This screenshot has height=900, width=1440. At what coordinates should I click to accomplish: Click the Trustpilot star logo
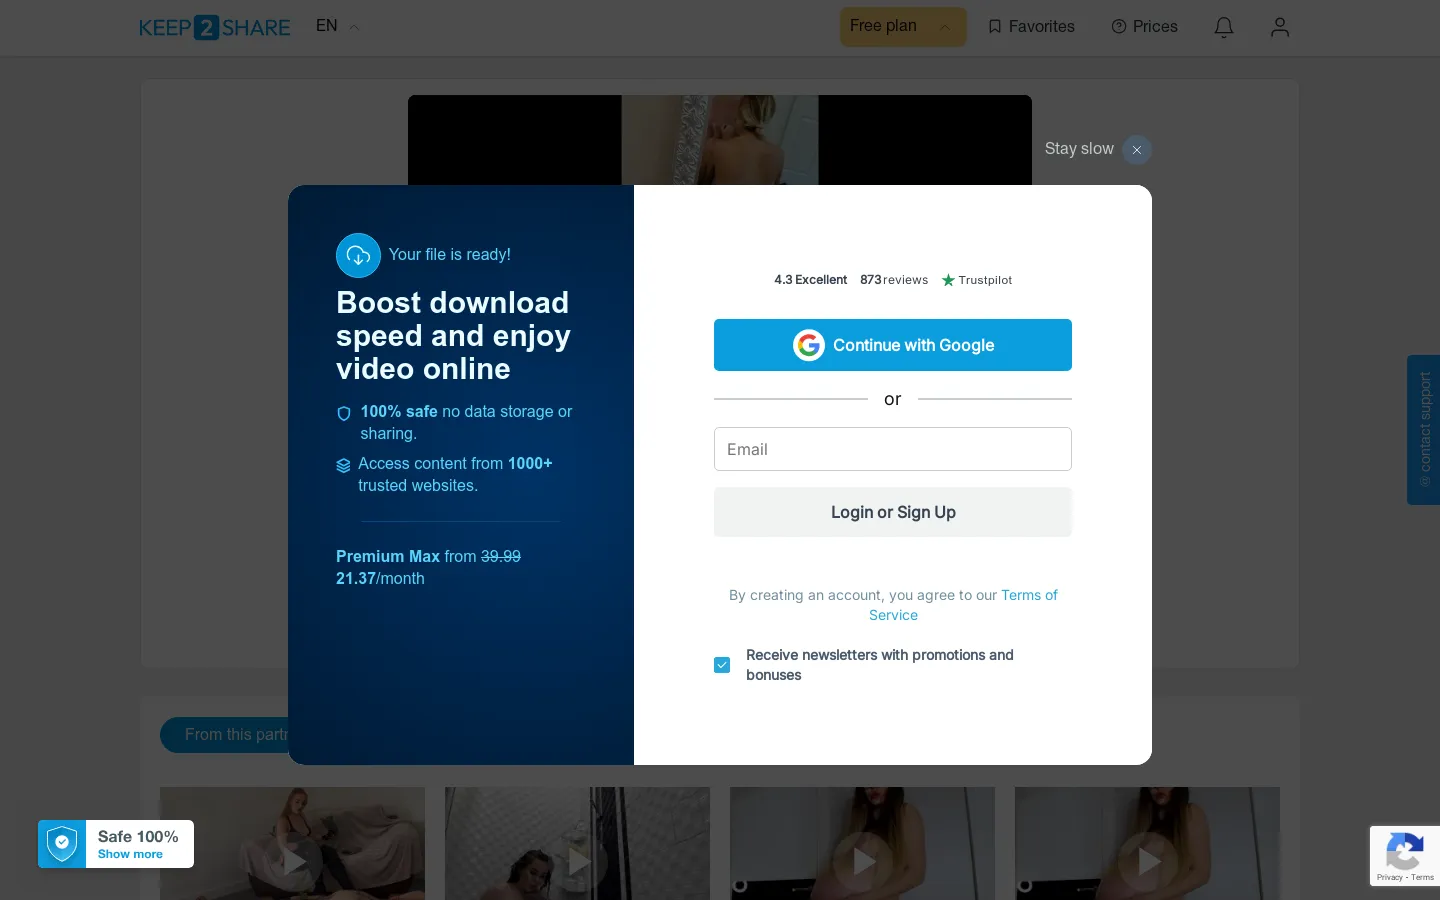coord(948,280)
